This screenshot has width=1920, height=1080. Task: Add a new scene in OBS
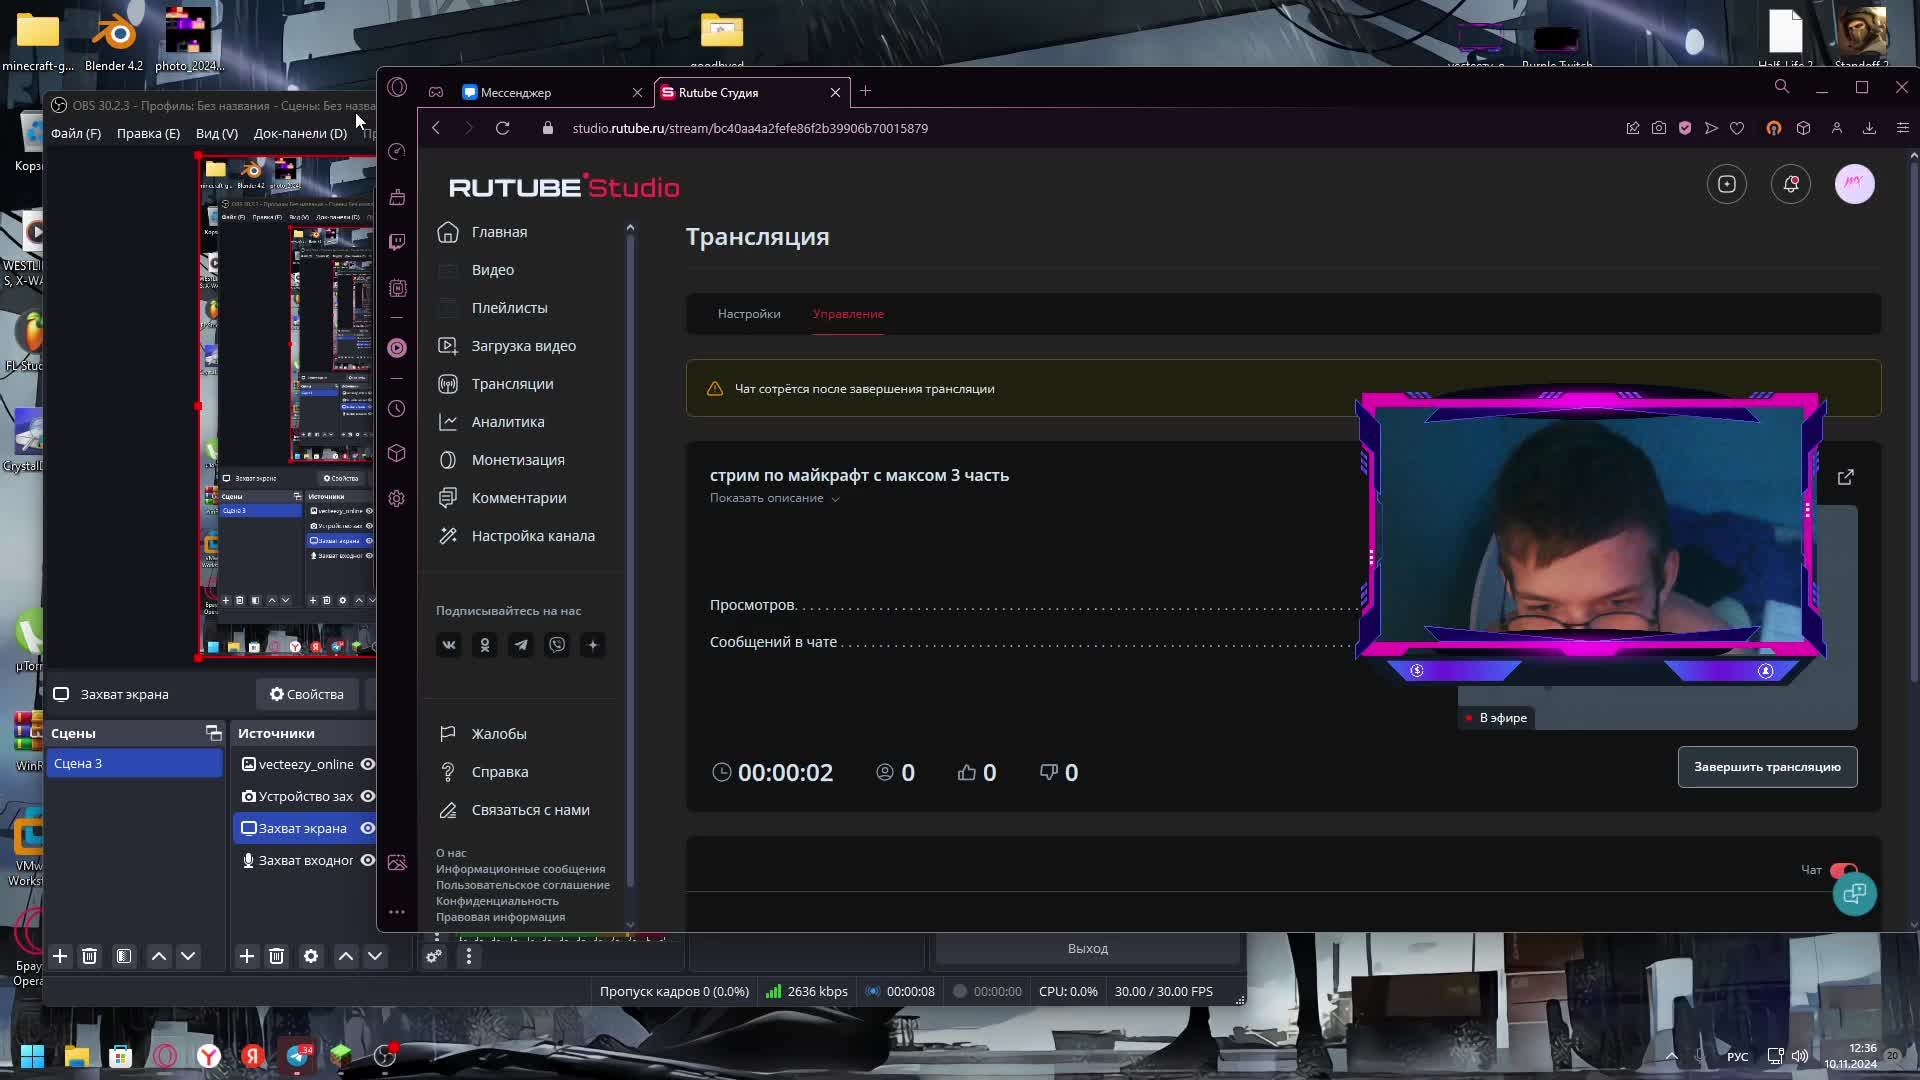60,957
